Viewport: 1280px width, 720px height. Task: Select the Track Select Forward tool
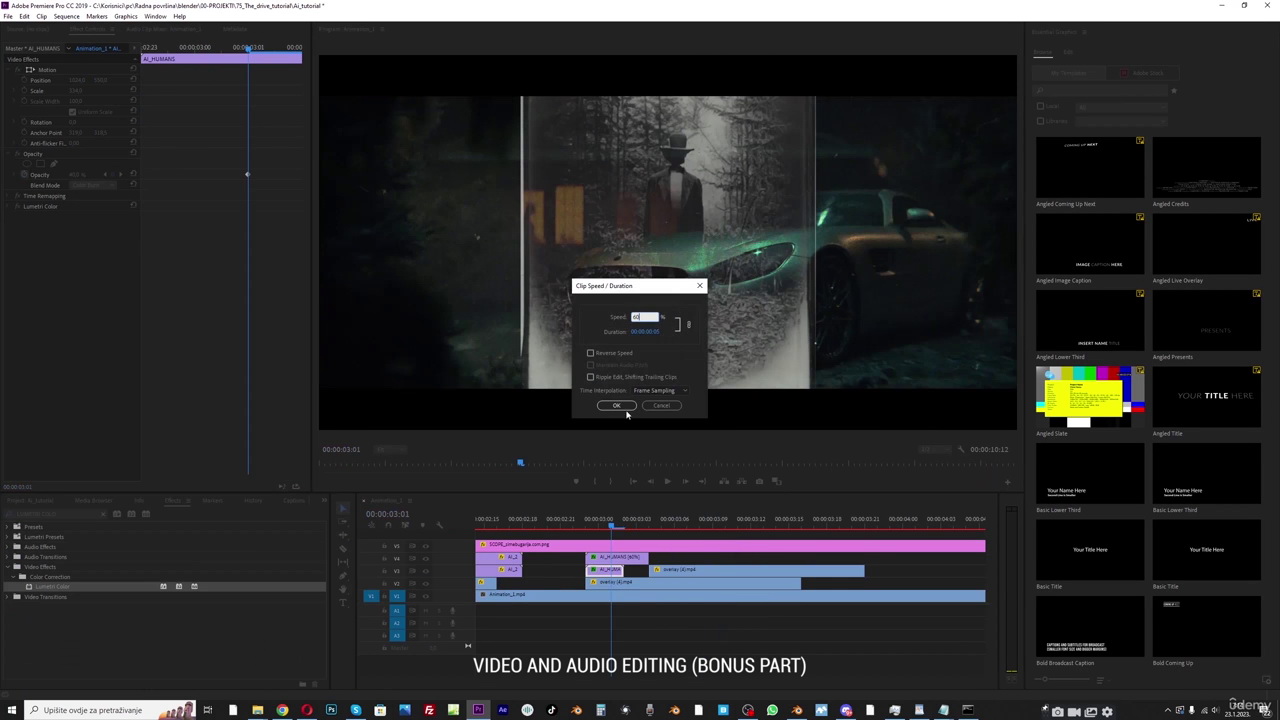pos(343,522)
